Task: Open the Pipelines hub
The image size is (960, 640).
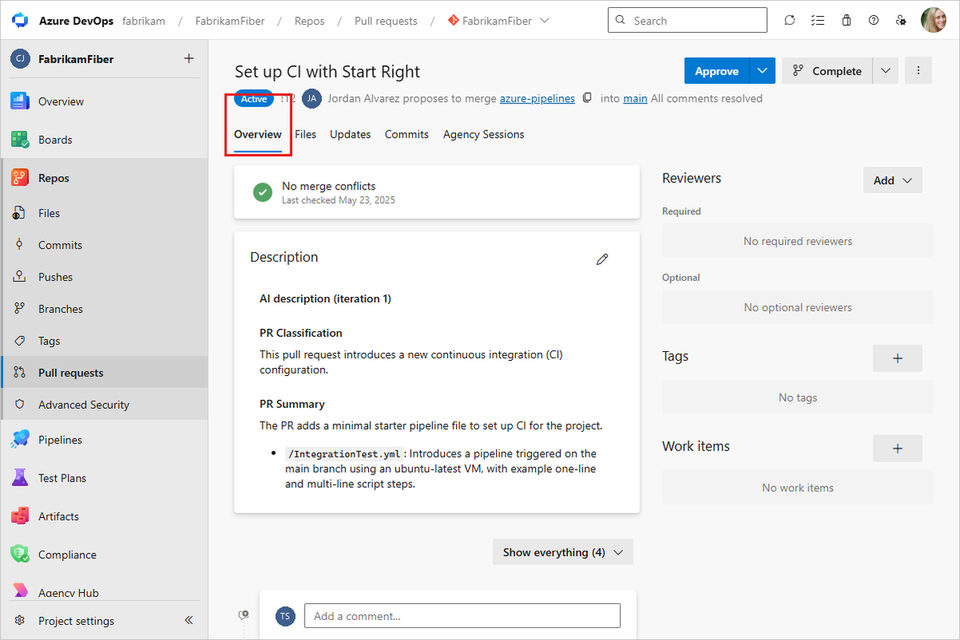Action: point(60,440)
